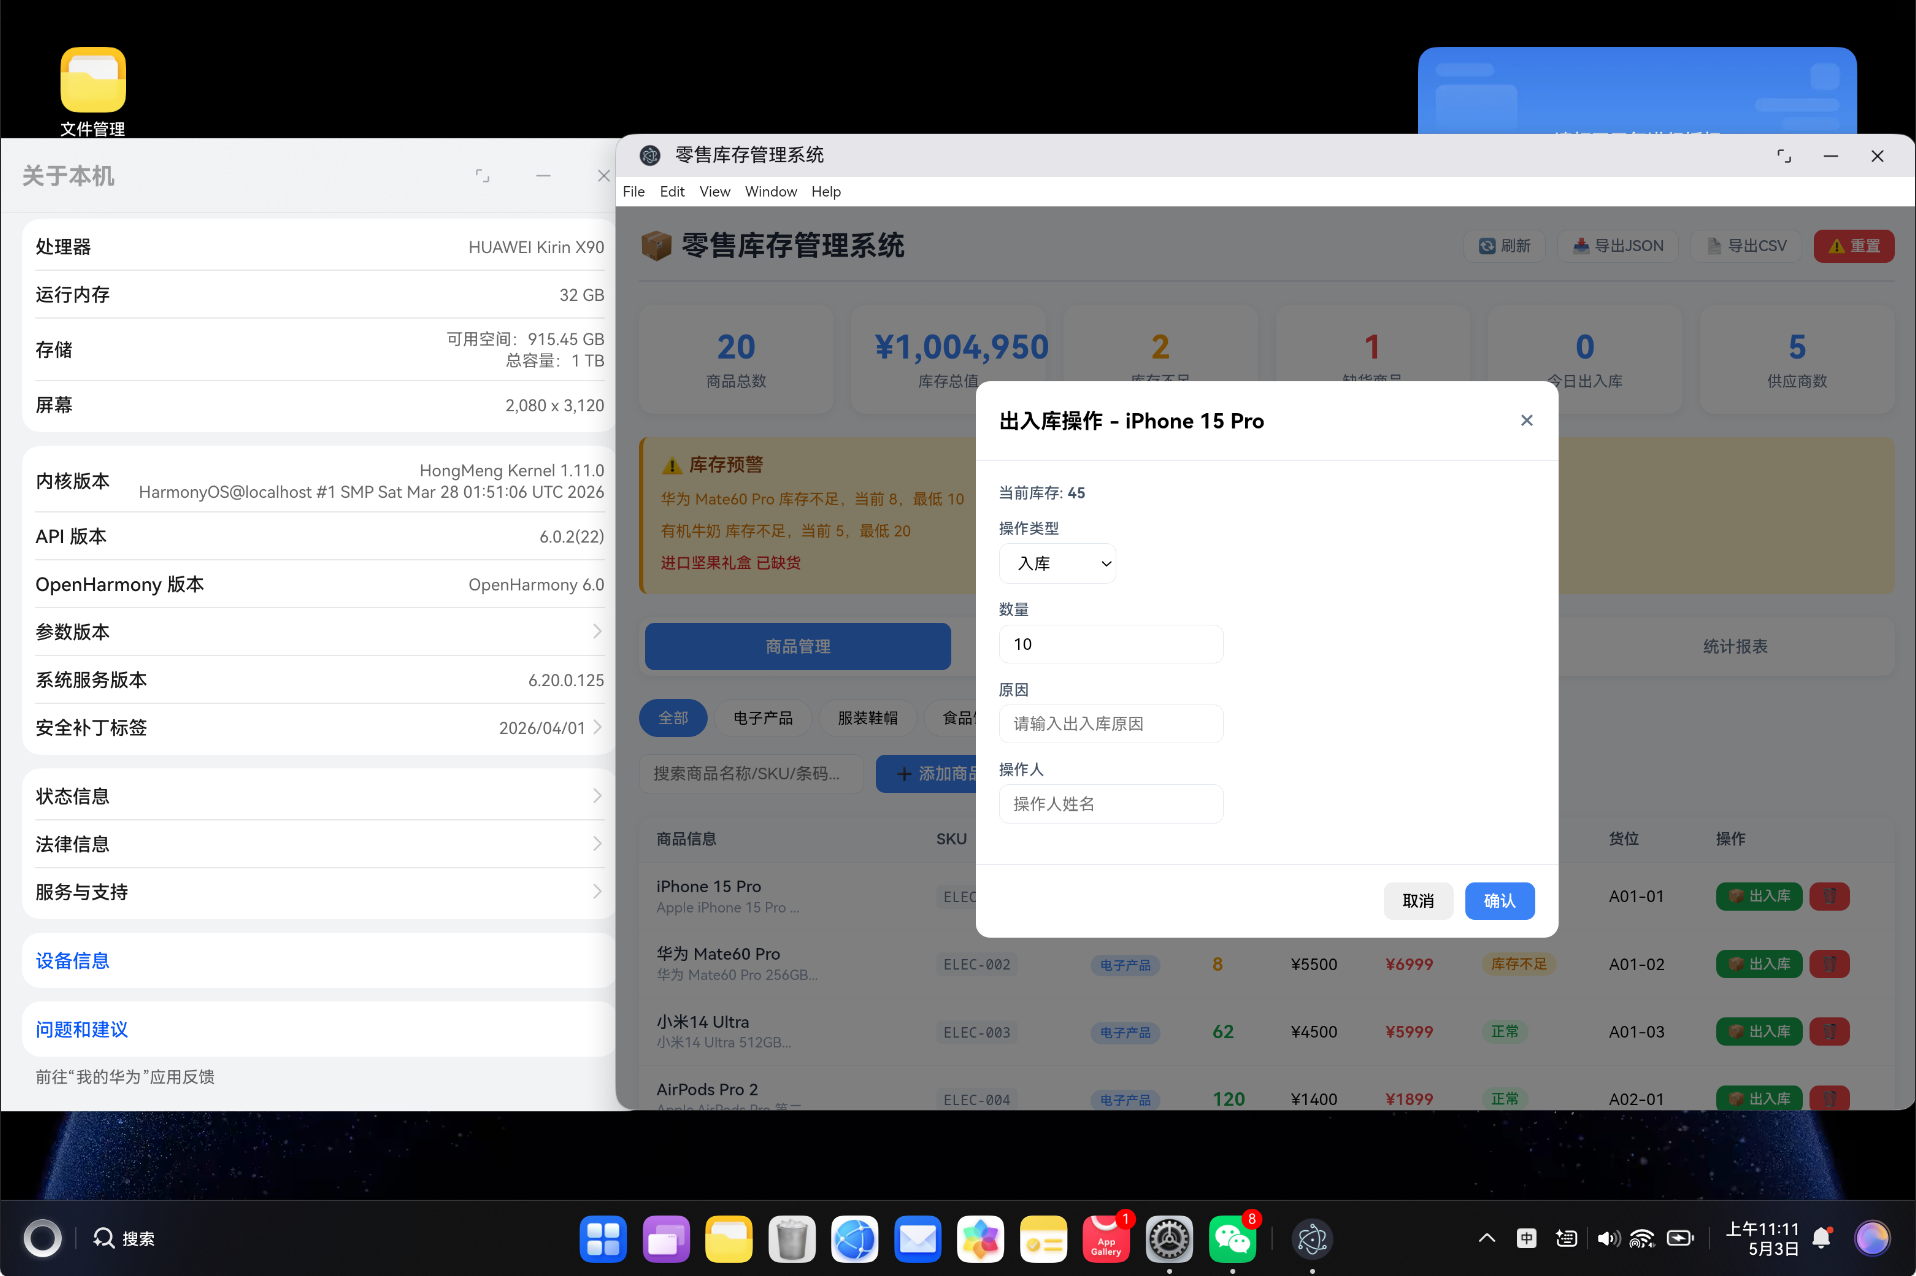Open the Help menu
This screenshot has height=1276, width=1916.
coord(826,191)
